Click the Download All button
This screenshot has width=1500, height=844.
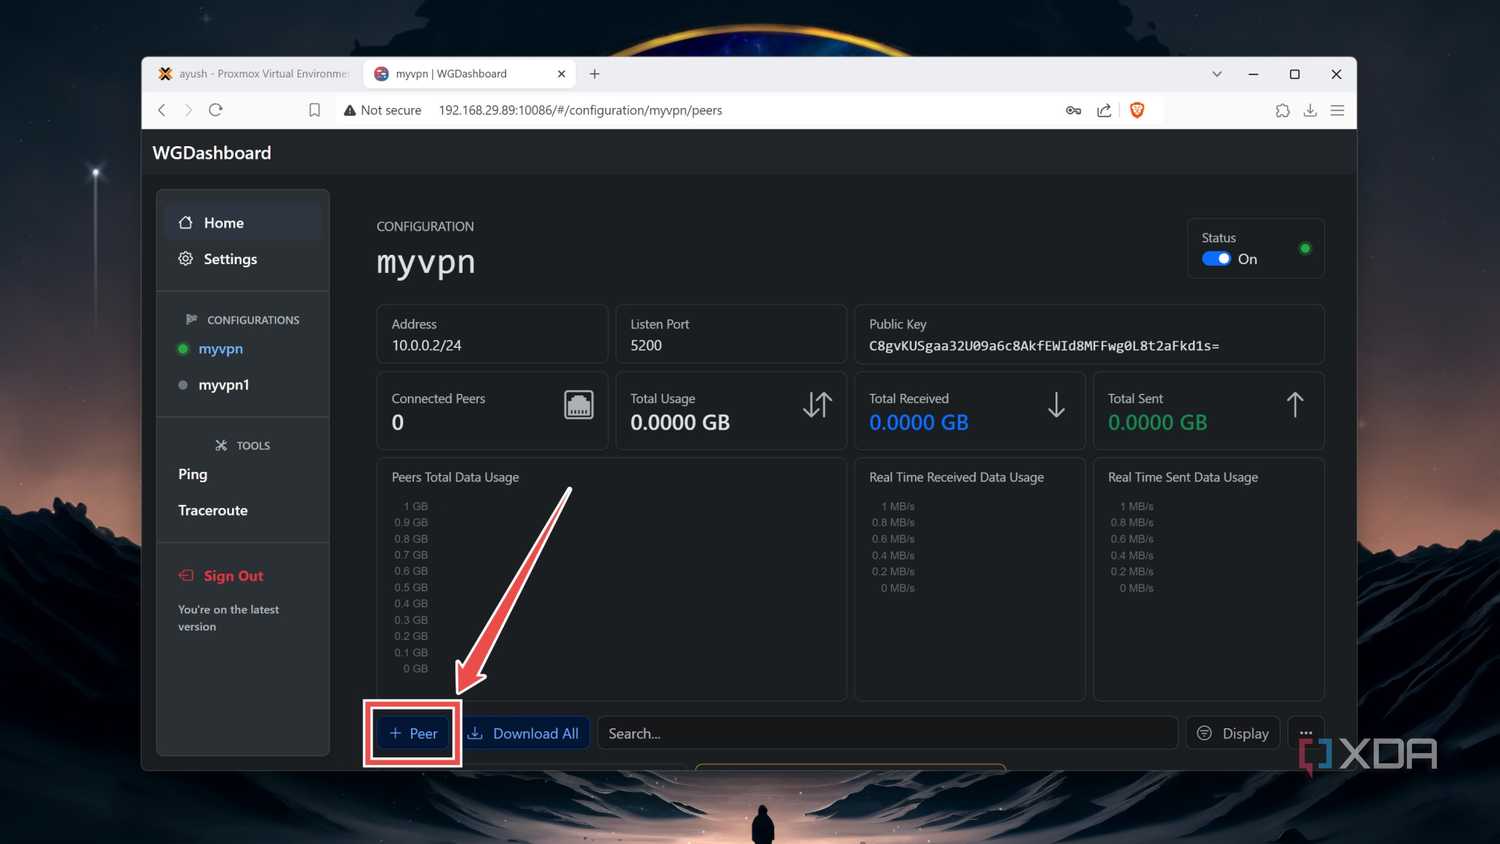[523, 733]
